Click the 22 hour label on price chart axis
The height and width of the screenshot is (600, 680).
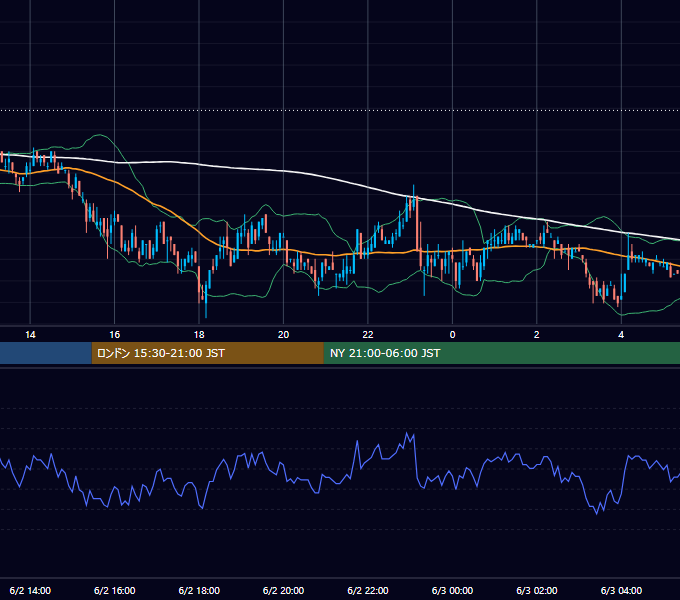pos(368,335)
